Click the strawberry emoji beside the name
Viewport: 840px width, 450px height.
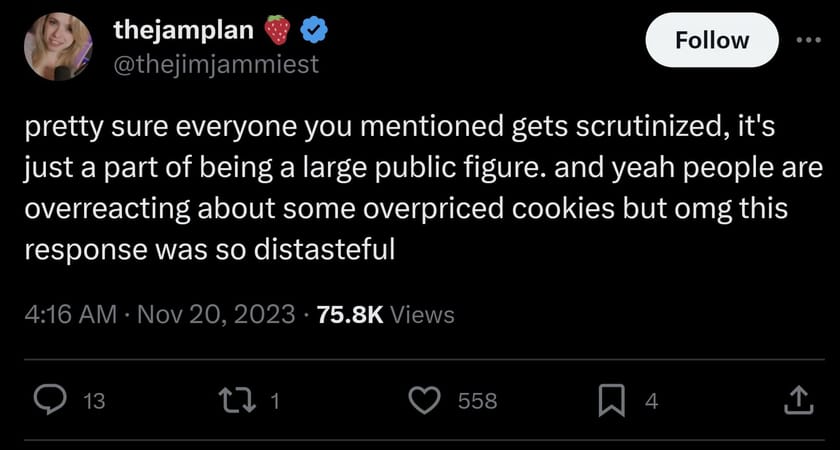(x=279, y=32)
